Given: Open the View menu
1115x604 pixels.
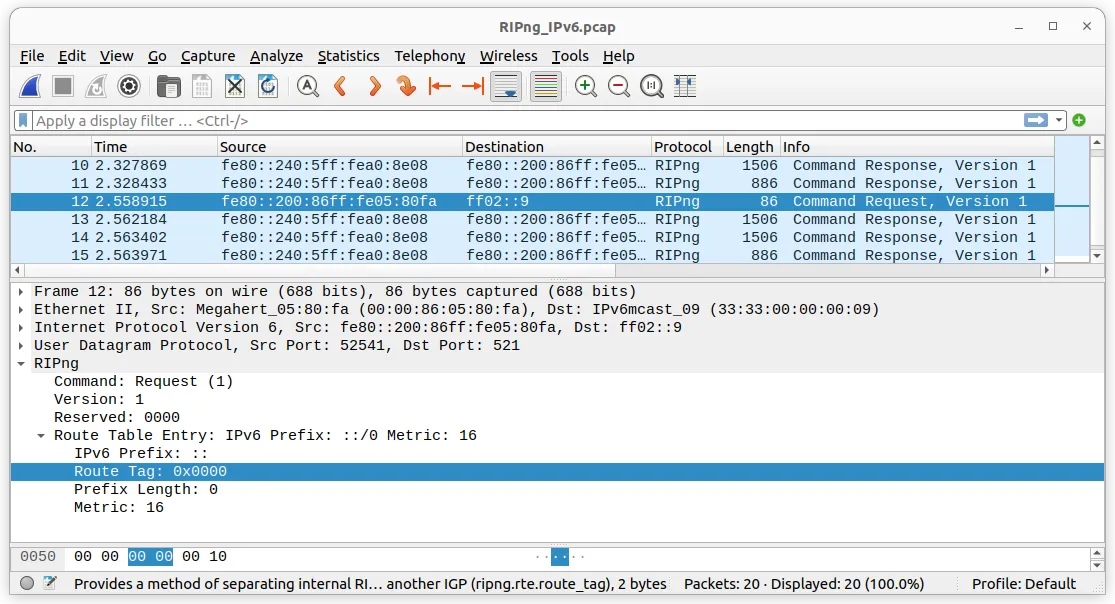Looking at the screenshot, I should (117, 55).
